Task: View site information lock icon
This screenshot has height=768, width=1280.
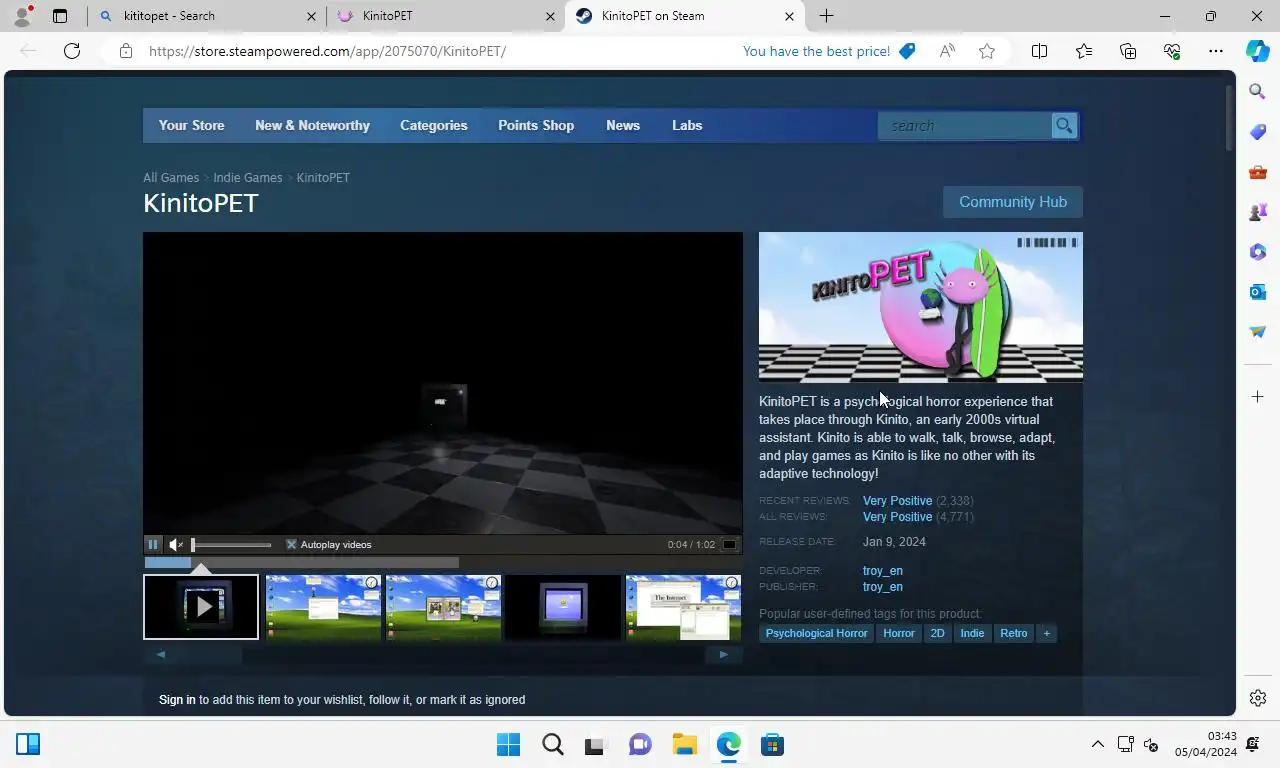Action: tap(126, 51)
